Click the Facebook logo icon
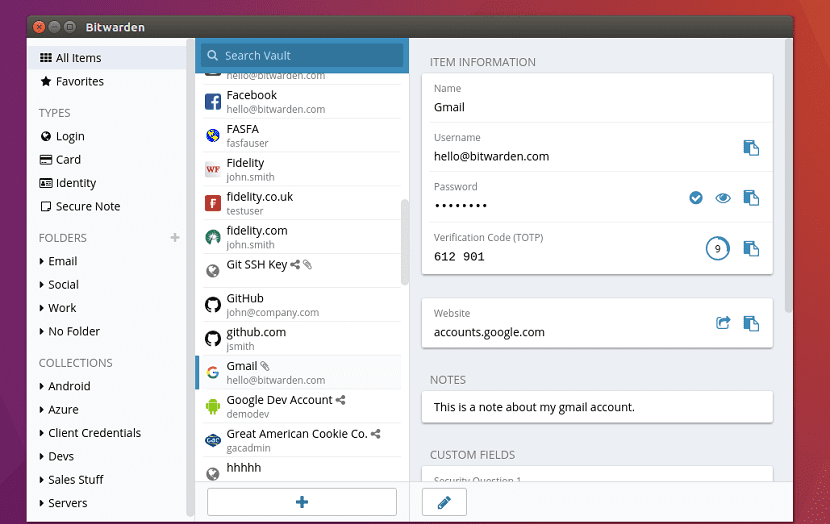The width and height of the screenshot is (830, 524). 213,102
